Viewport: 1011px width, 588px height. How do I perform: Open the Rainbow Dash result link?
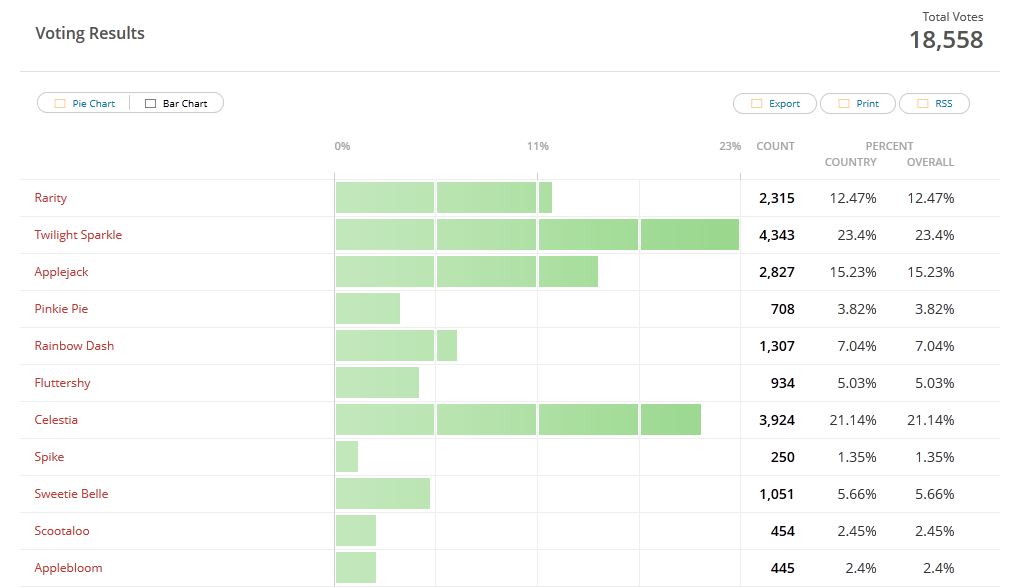click(x=74, y=346)
